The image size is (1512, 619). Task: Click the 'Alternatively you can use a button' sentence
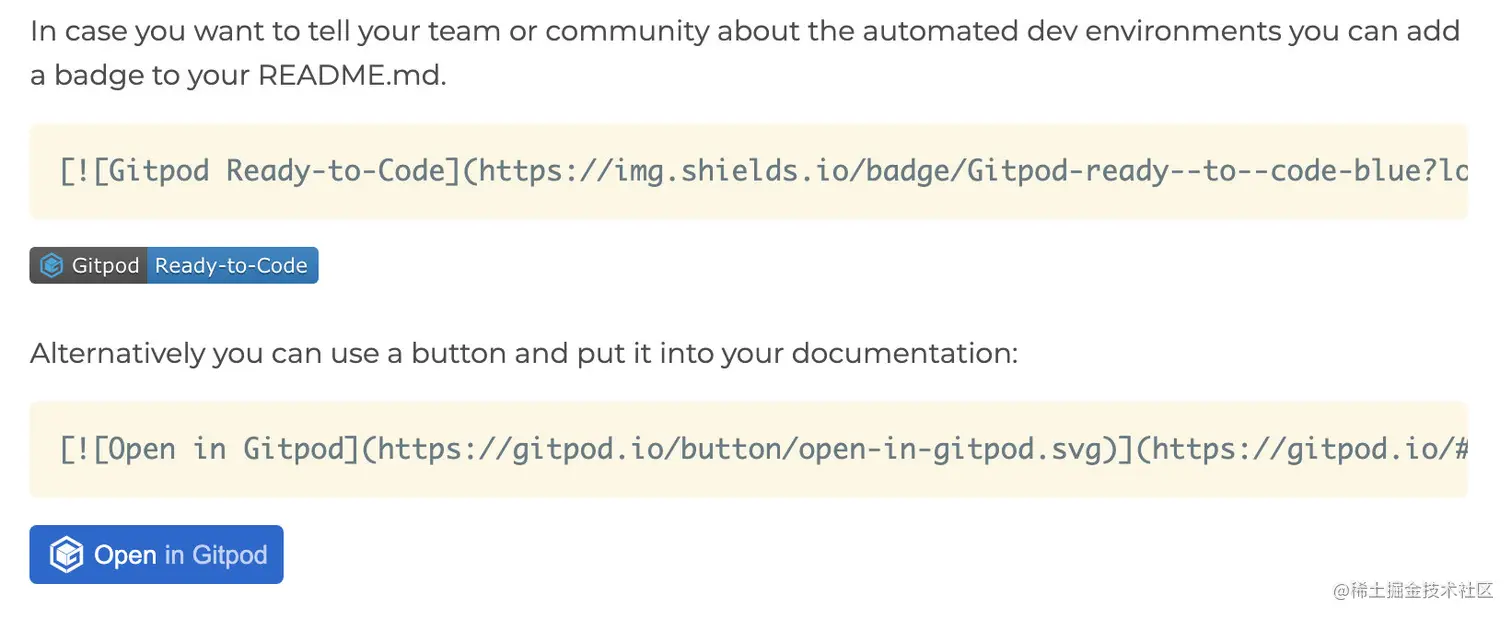tap(524, 354)
